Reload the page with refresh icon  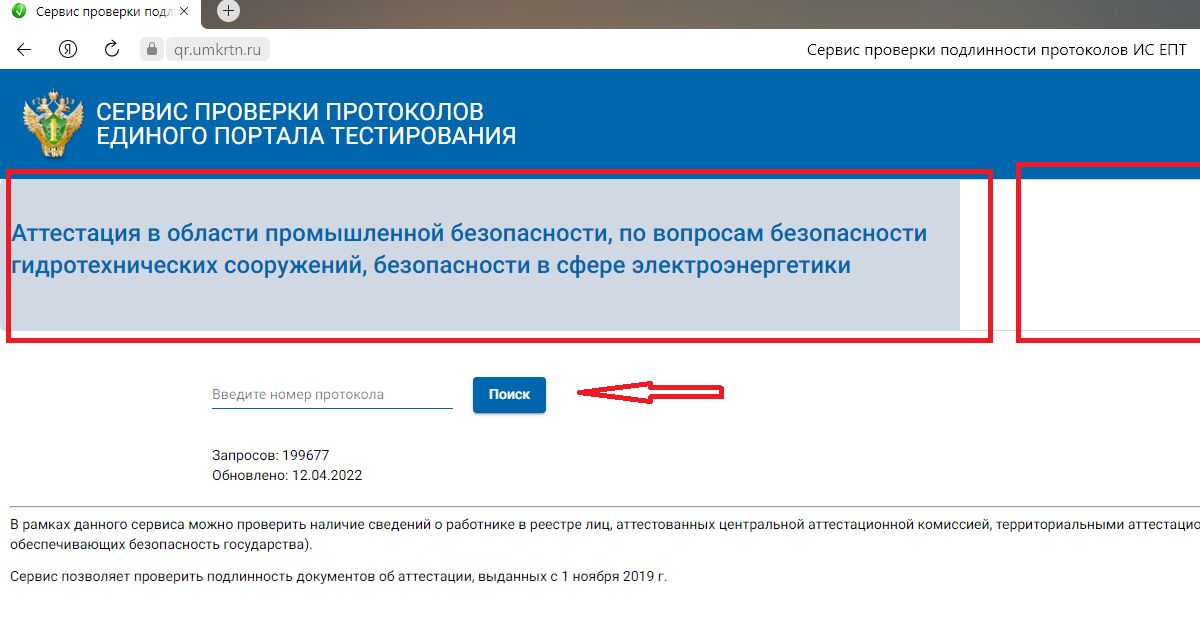(x=112, y=49)
